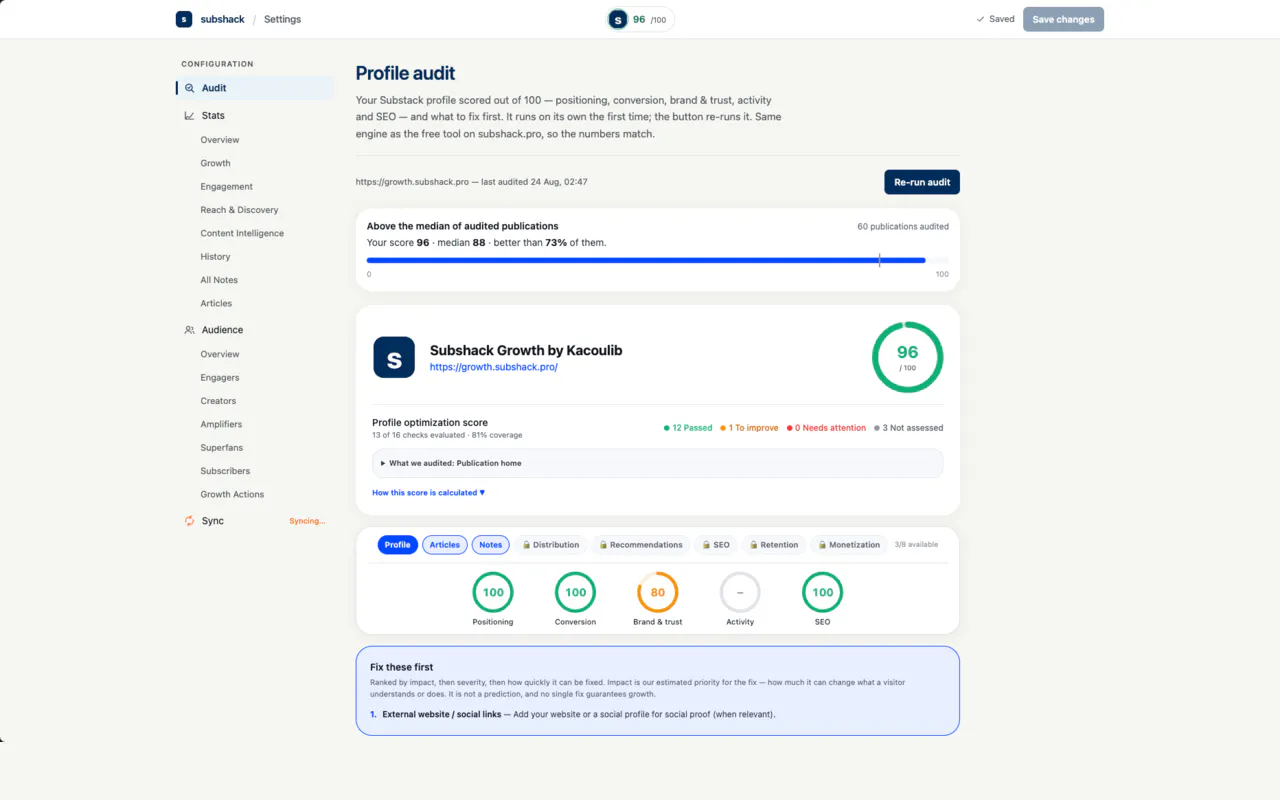Click the Subshack Growth publication logo
Screen dimensions: 1280x800
coord(394,357)
